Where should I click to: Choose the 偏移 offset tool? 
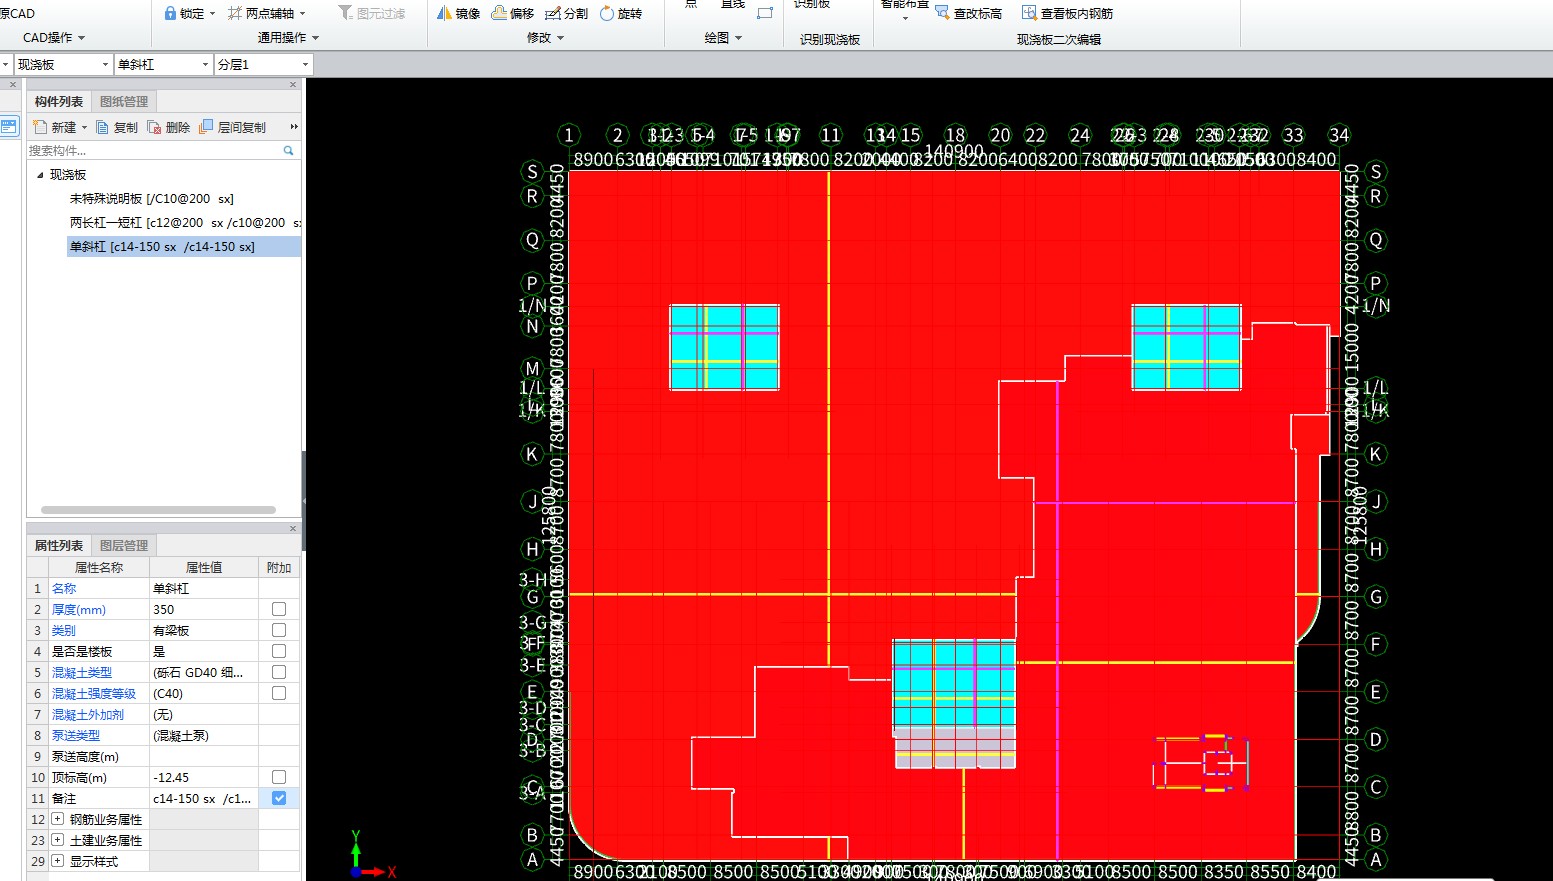click(513, 13)
